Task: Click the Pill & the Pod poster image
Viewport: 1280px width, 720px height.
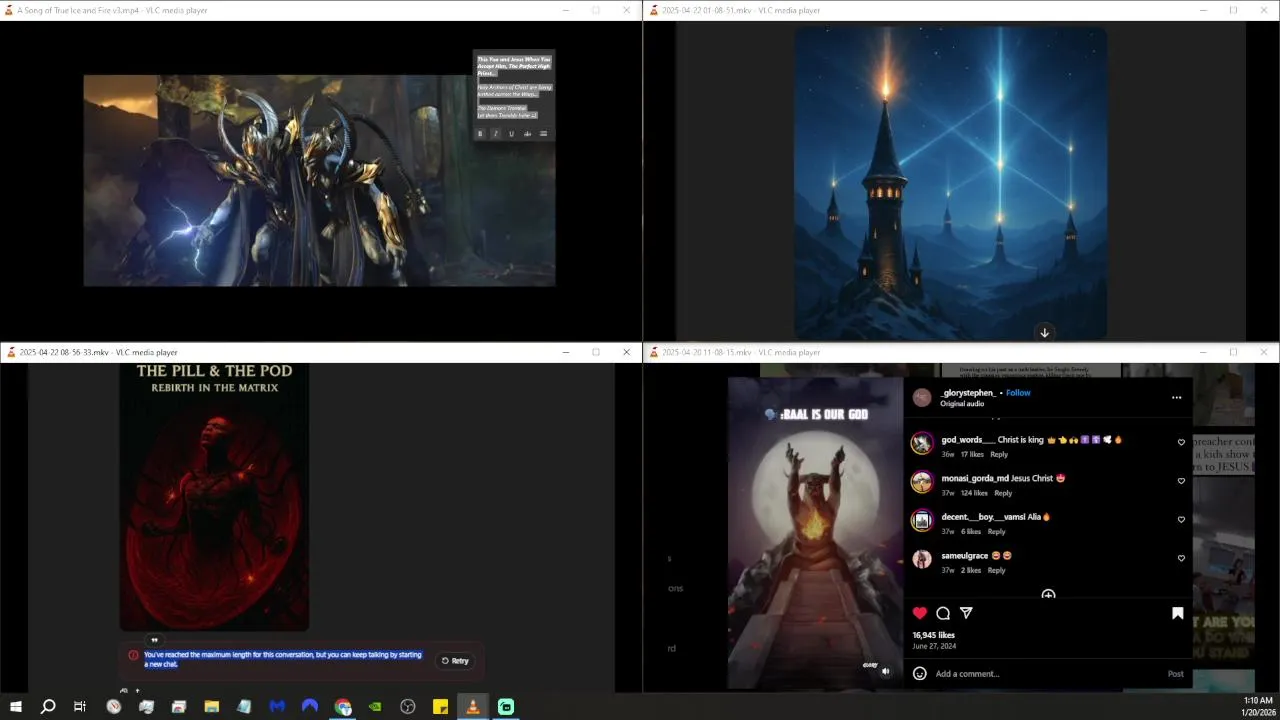Action: tap(214, 497)
